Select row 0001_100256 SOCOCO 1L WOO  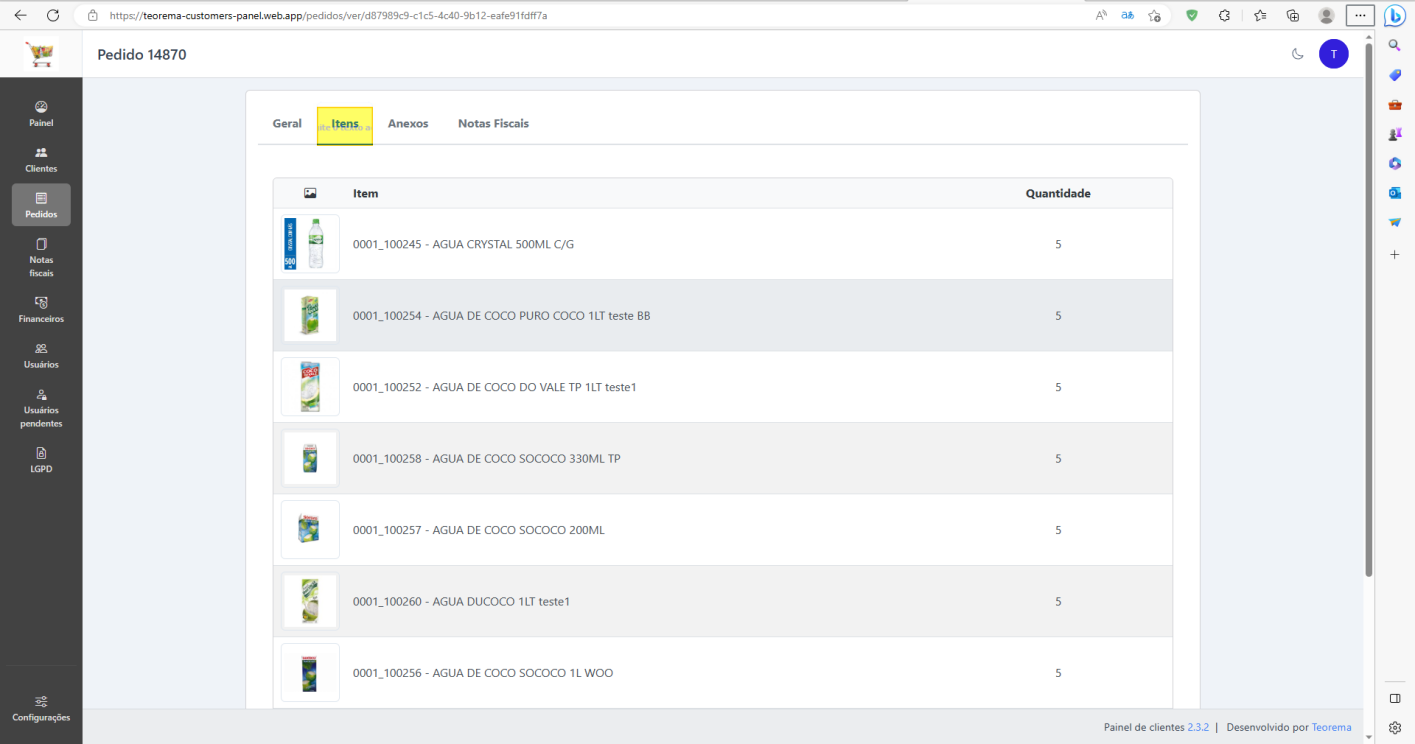click(722, 673)
